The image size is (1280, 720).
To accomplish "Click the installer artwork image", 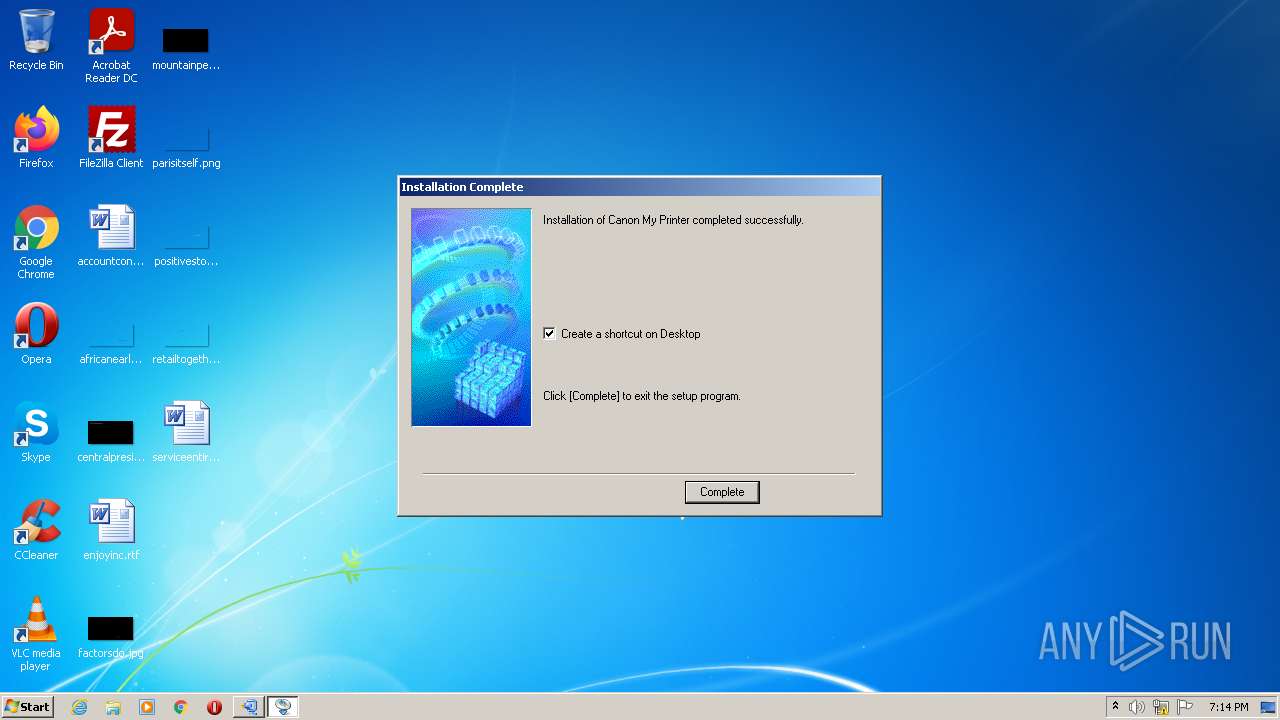I will 471,317.
